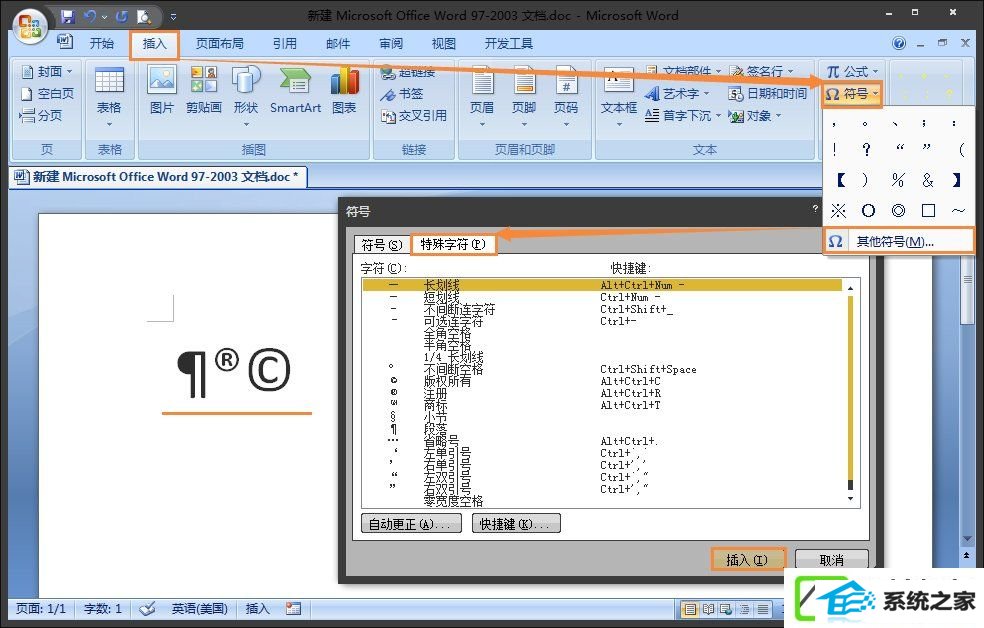Expand the 封面 cover page dropdown

[48, 72]
